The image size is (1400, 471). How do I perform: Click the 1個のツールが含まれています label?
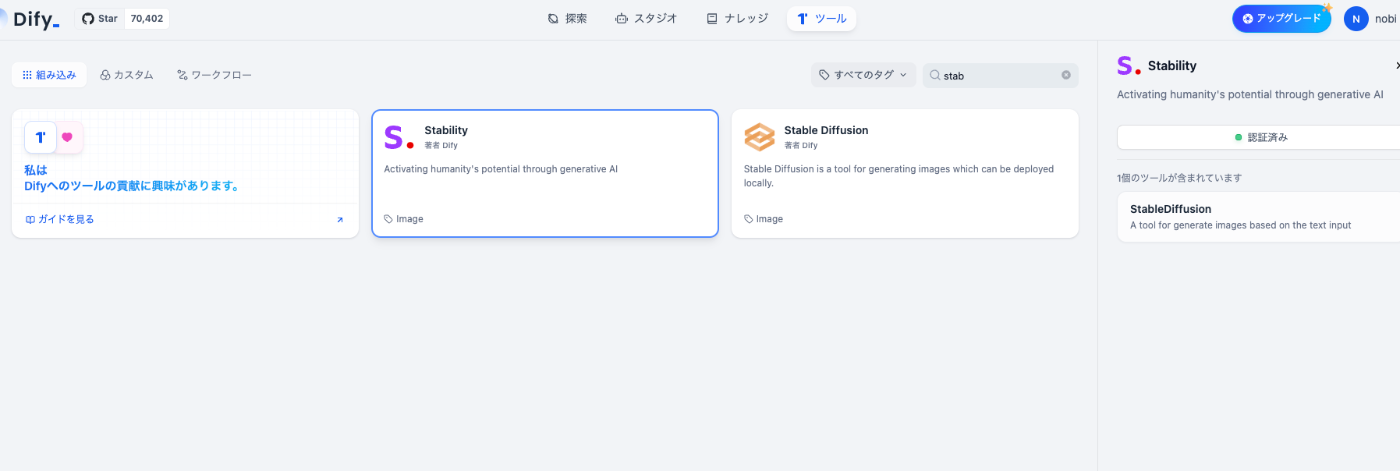point(1179,178)
